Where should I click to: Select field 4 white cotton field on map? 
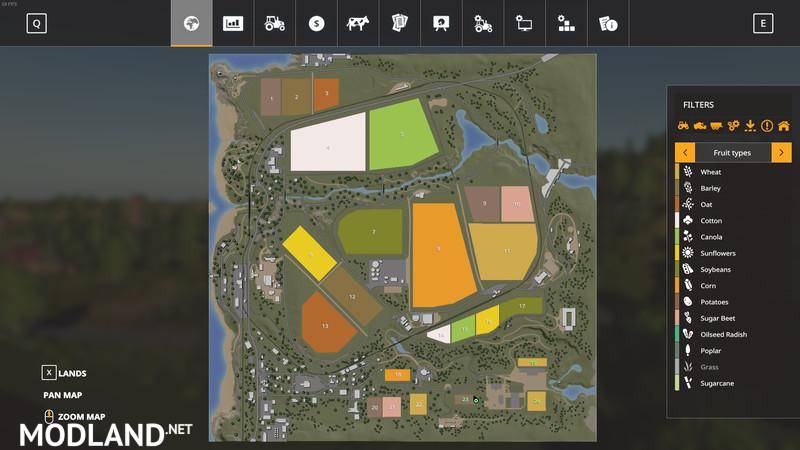coord(328,144)
